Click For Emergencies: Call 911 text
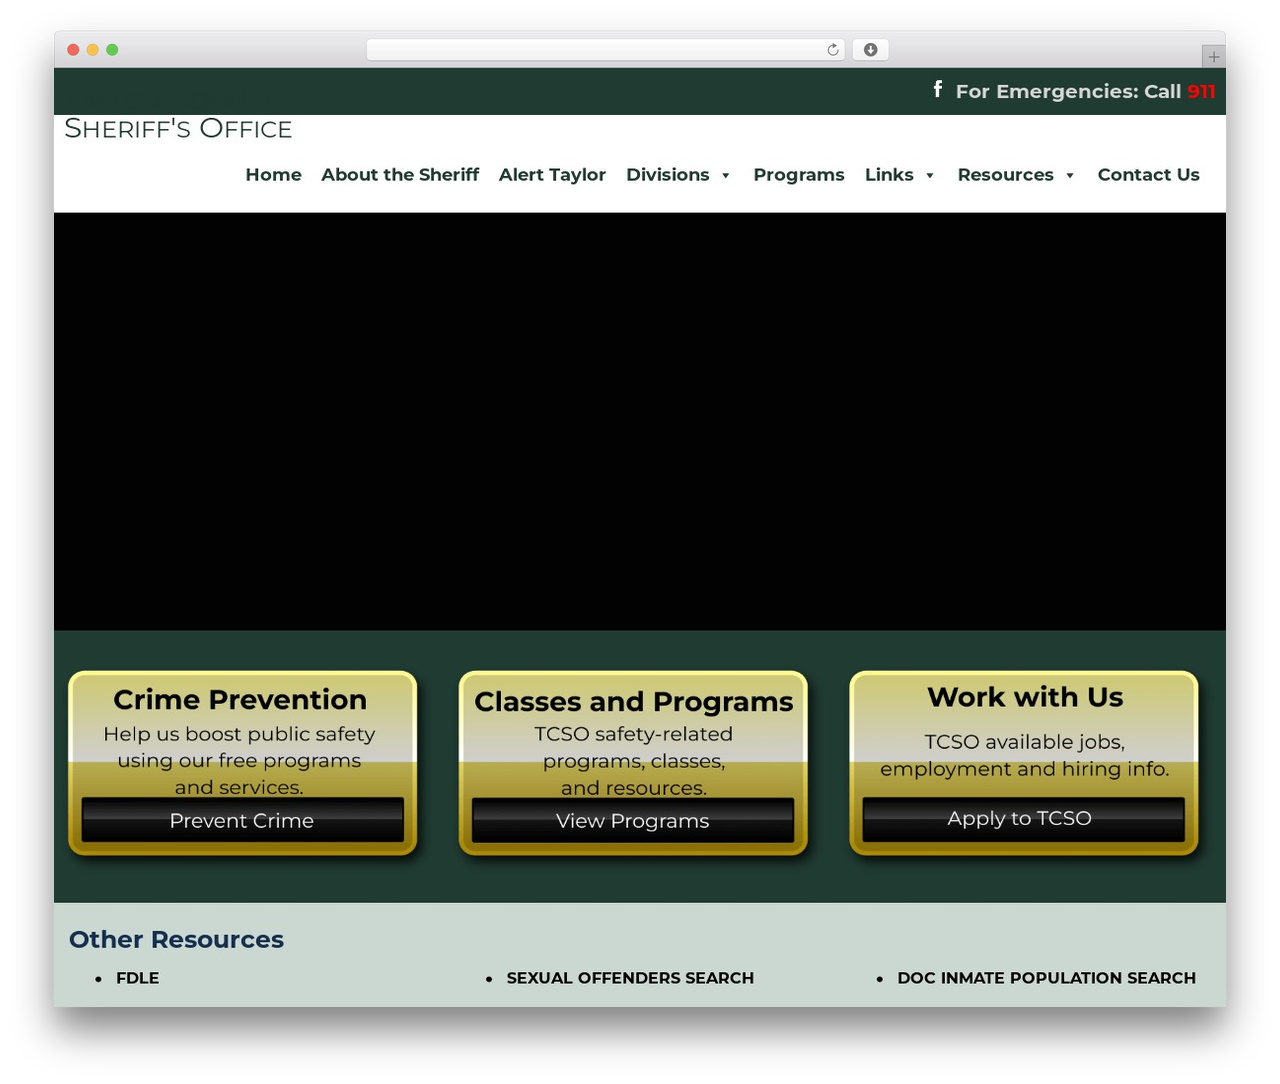1280x1084 pixels. click(1085, 91)
